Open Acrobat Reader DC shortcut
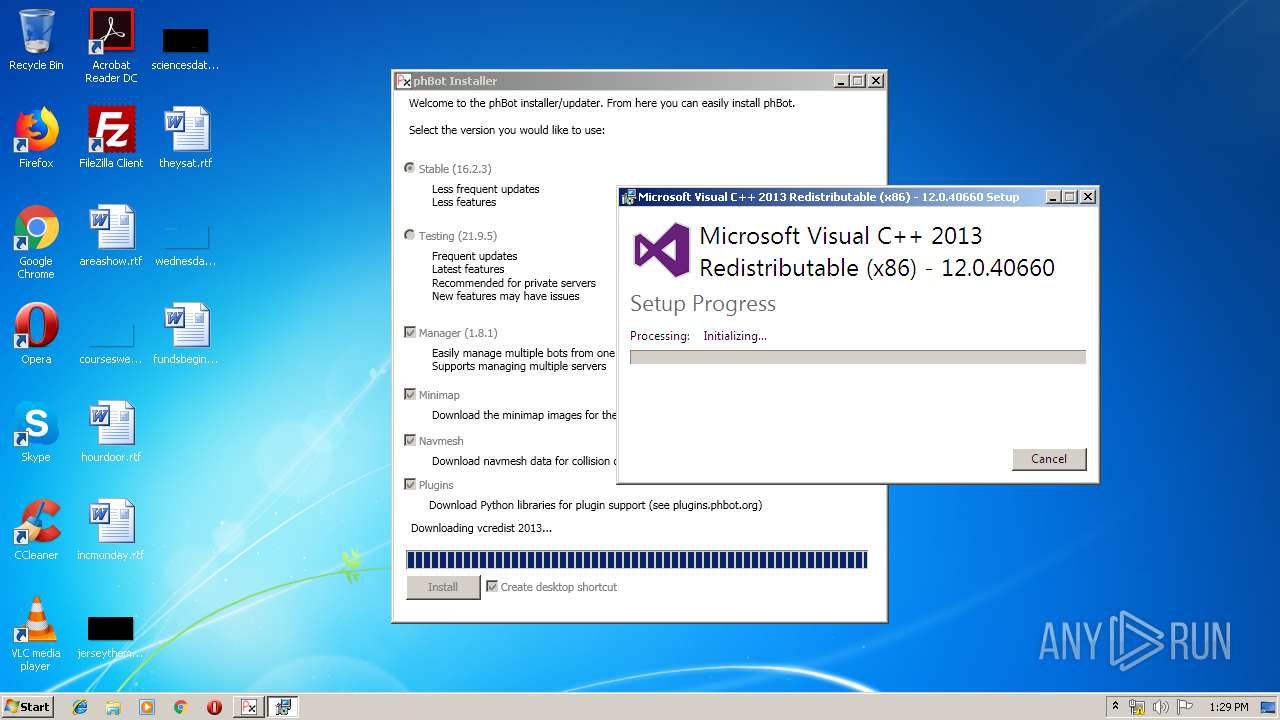 [x=111, y=45]
